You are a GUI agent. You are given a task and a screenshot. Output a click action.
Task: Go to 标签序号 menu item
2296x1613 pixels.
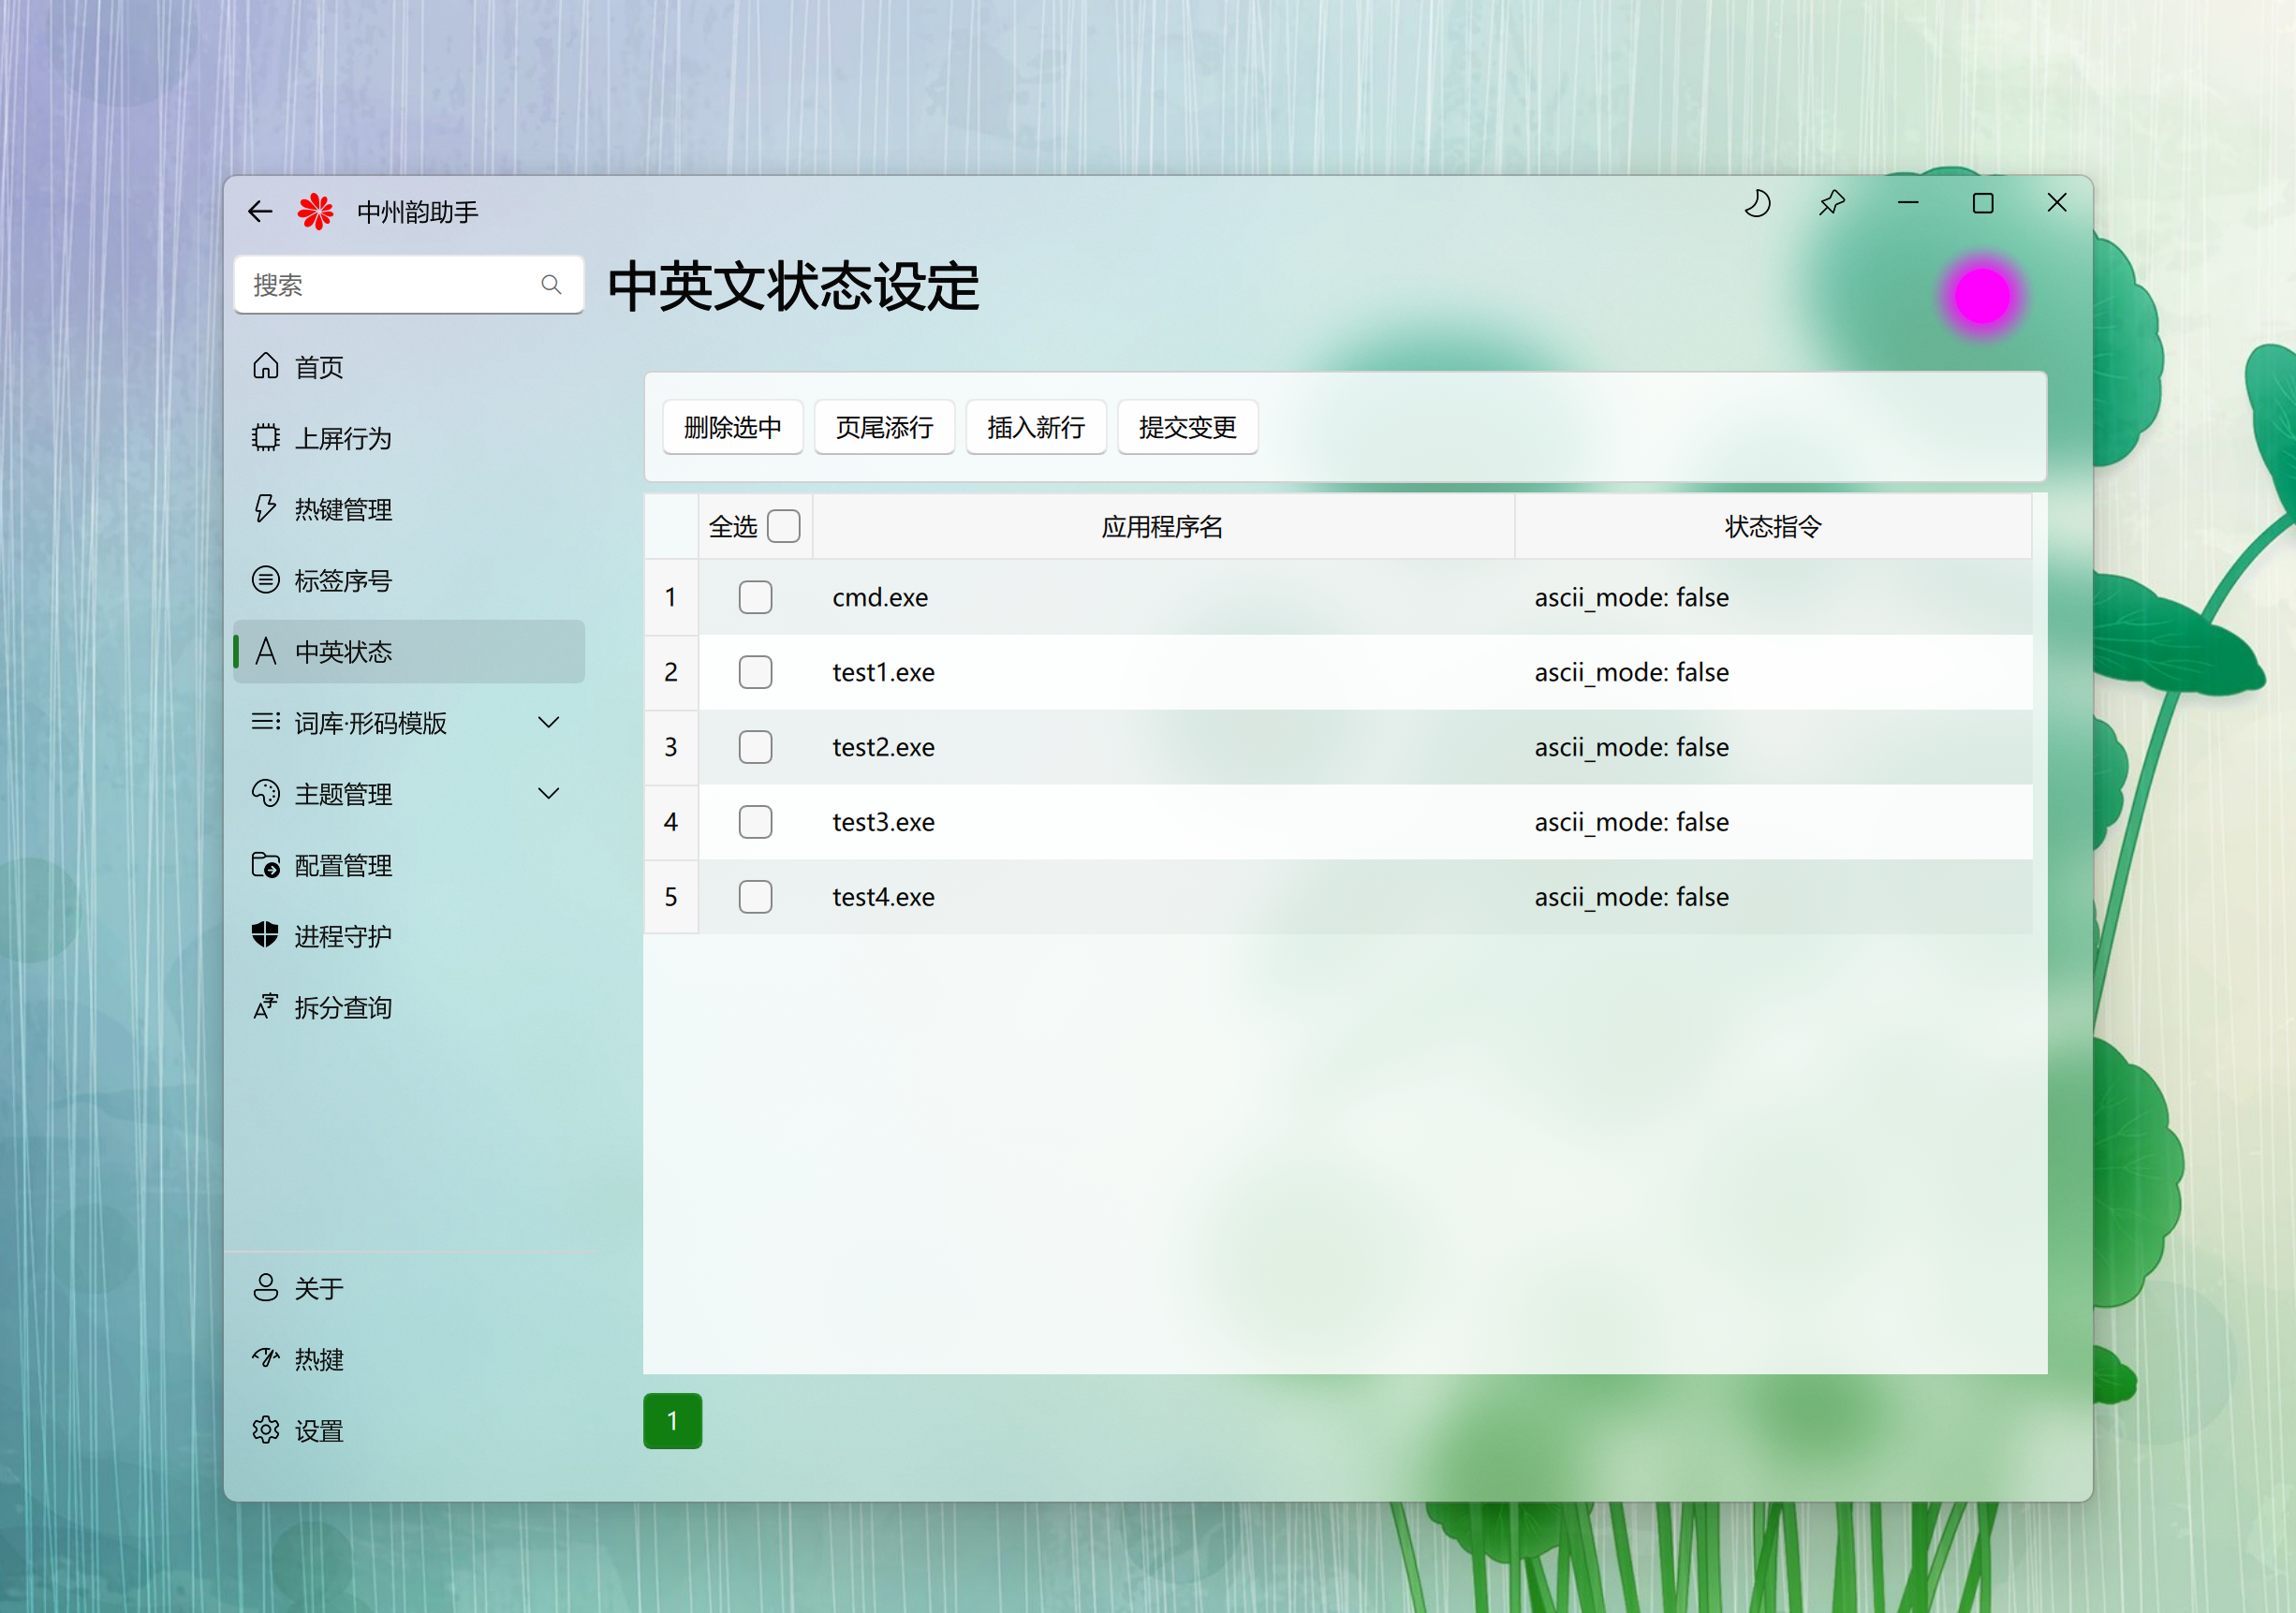pyautogui.click(x=342, y=580)
